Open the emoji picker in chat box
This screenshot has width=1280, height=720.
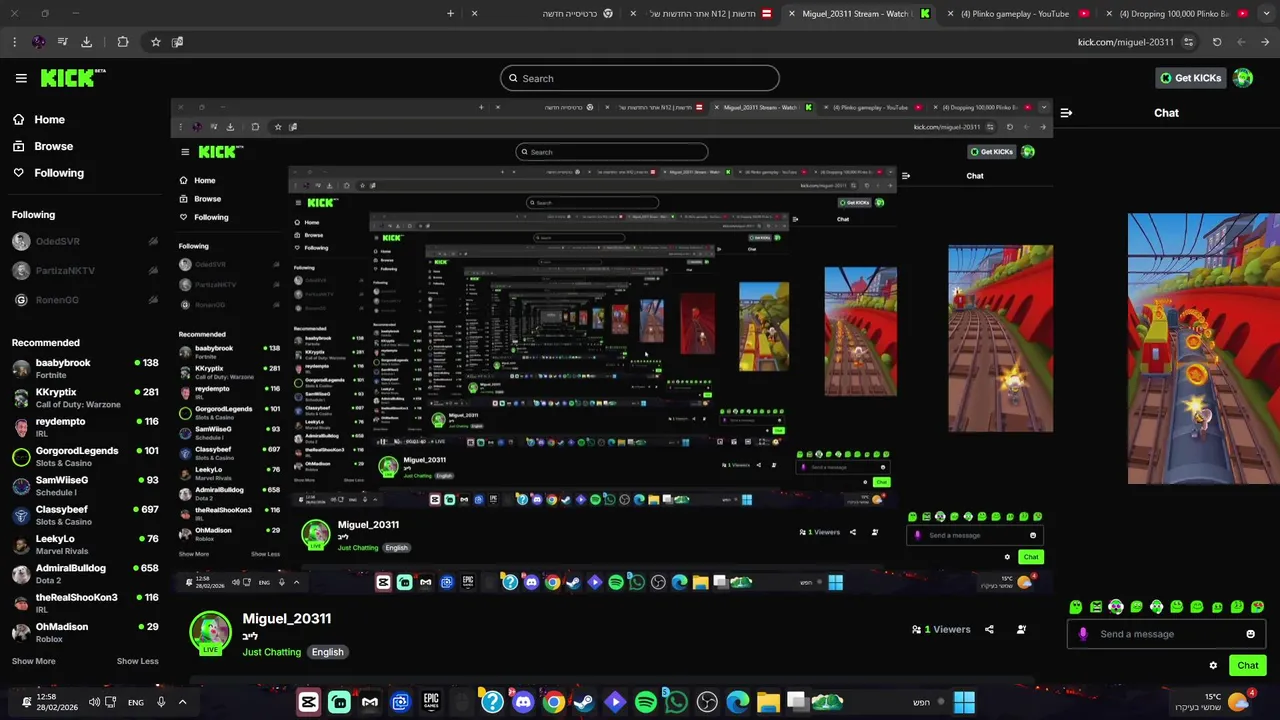(1250, 634)
